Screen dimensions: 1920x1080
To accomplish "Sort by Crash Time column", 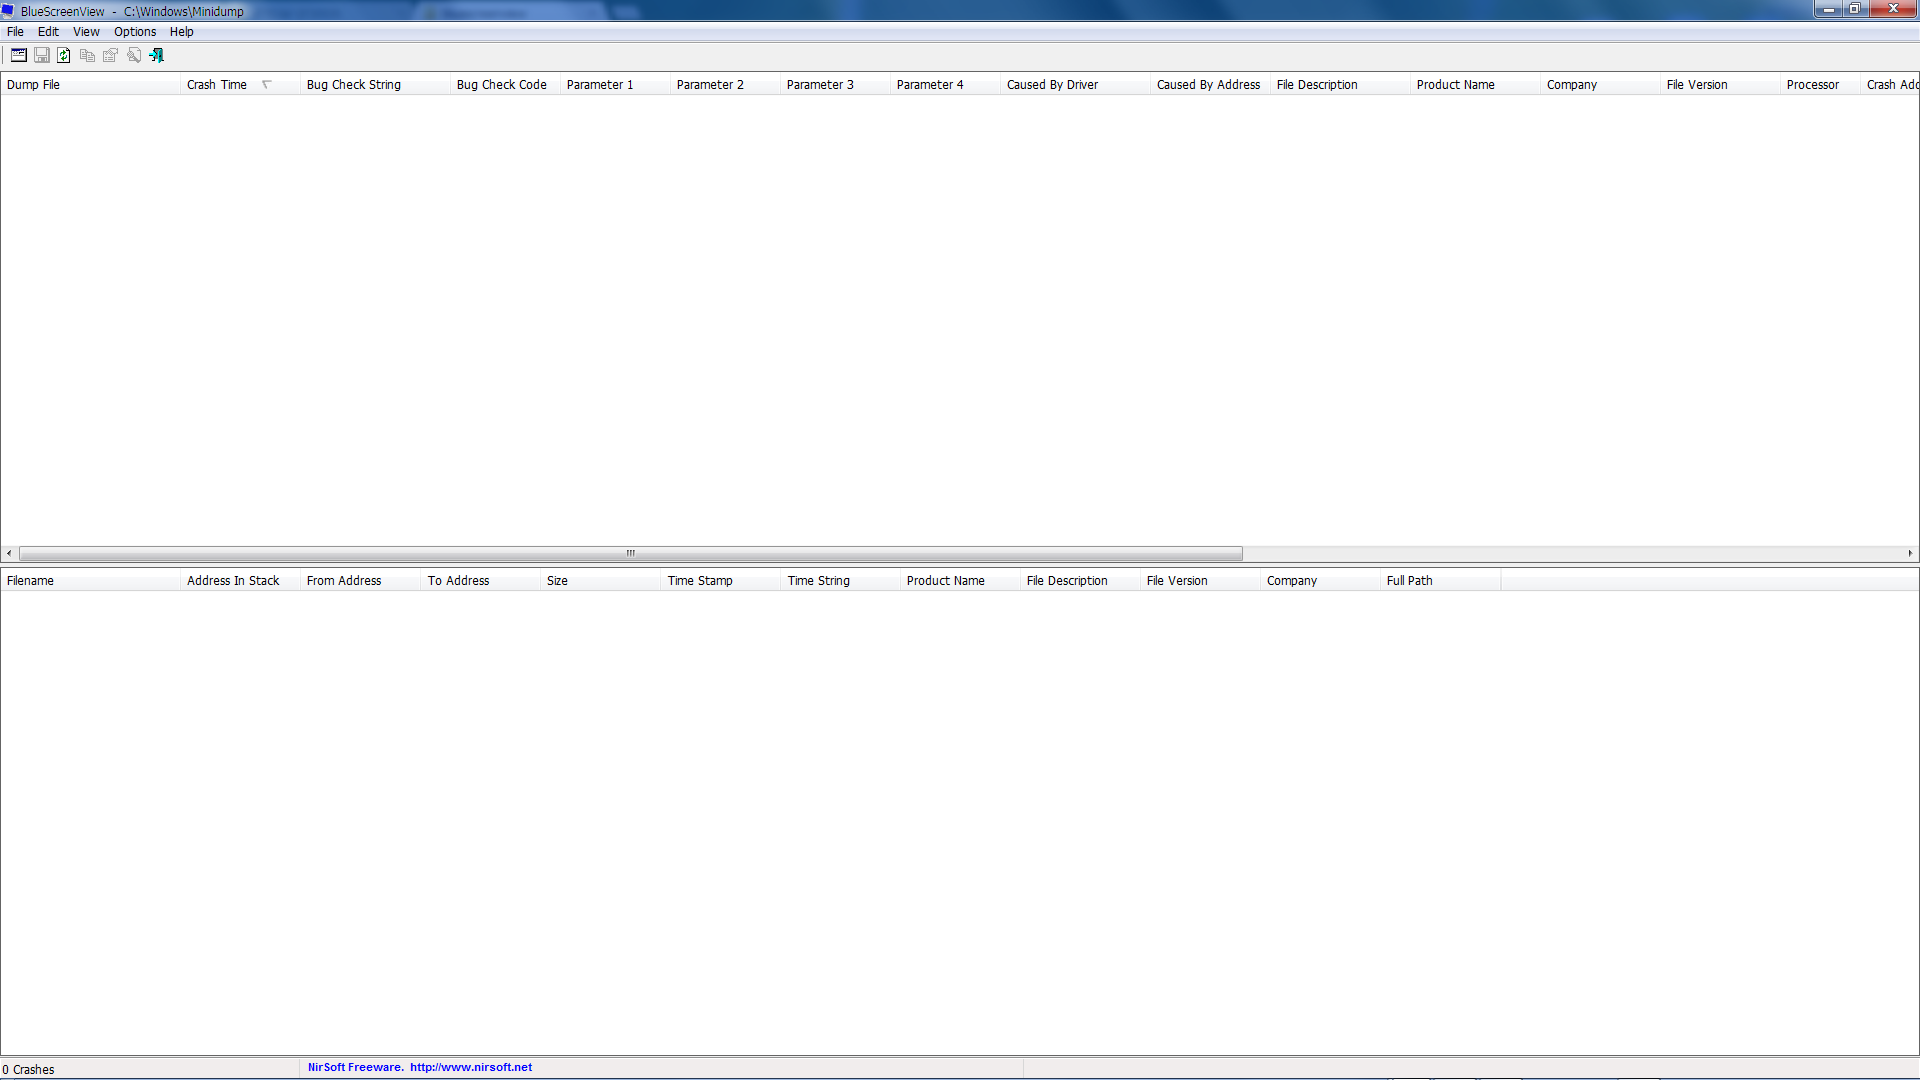I will [240, 85].
